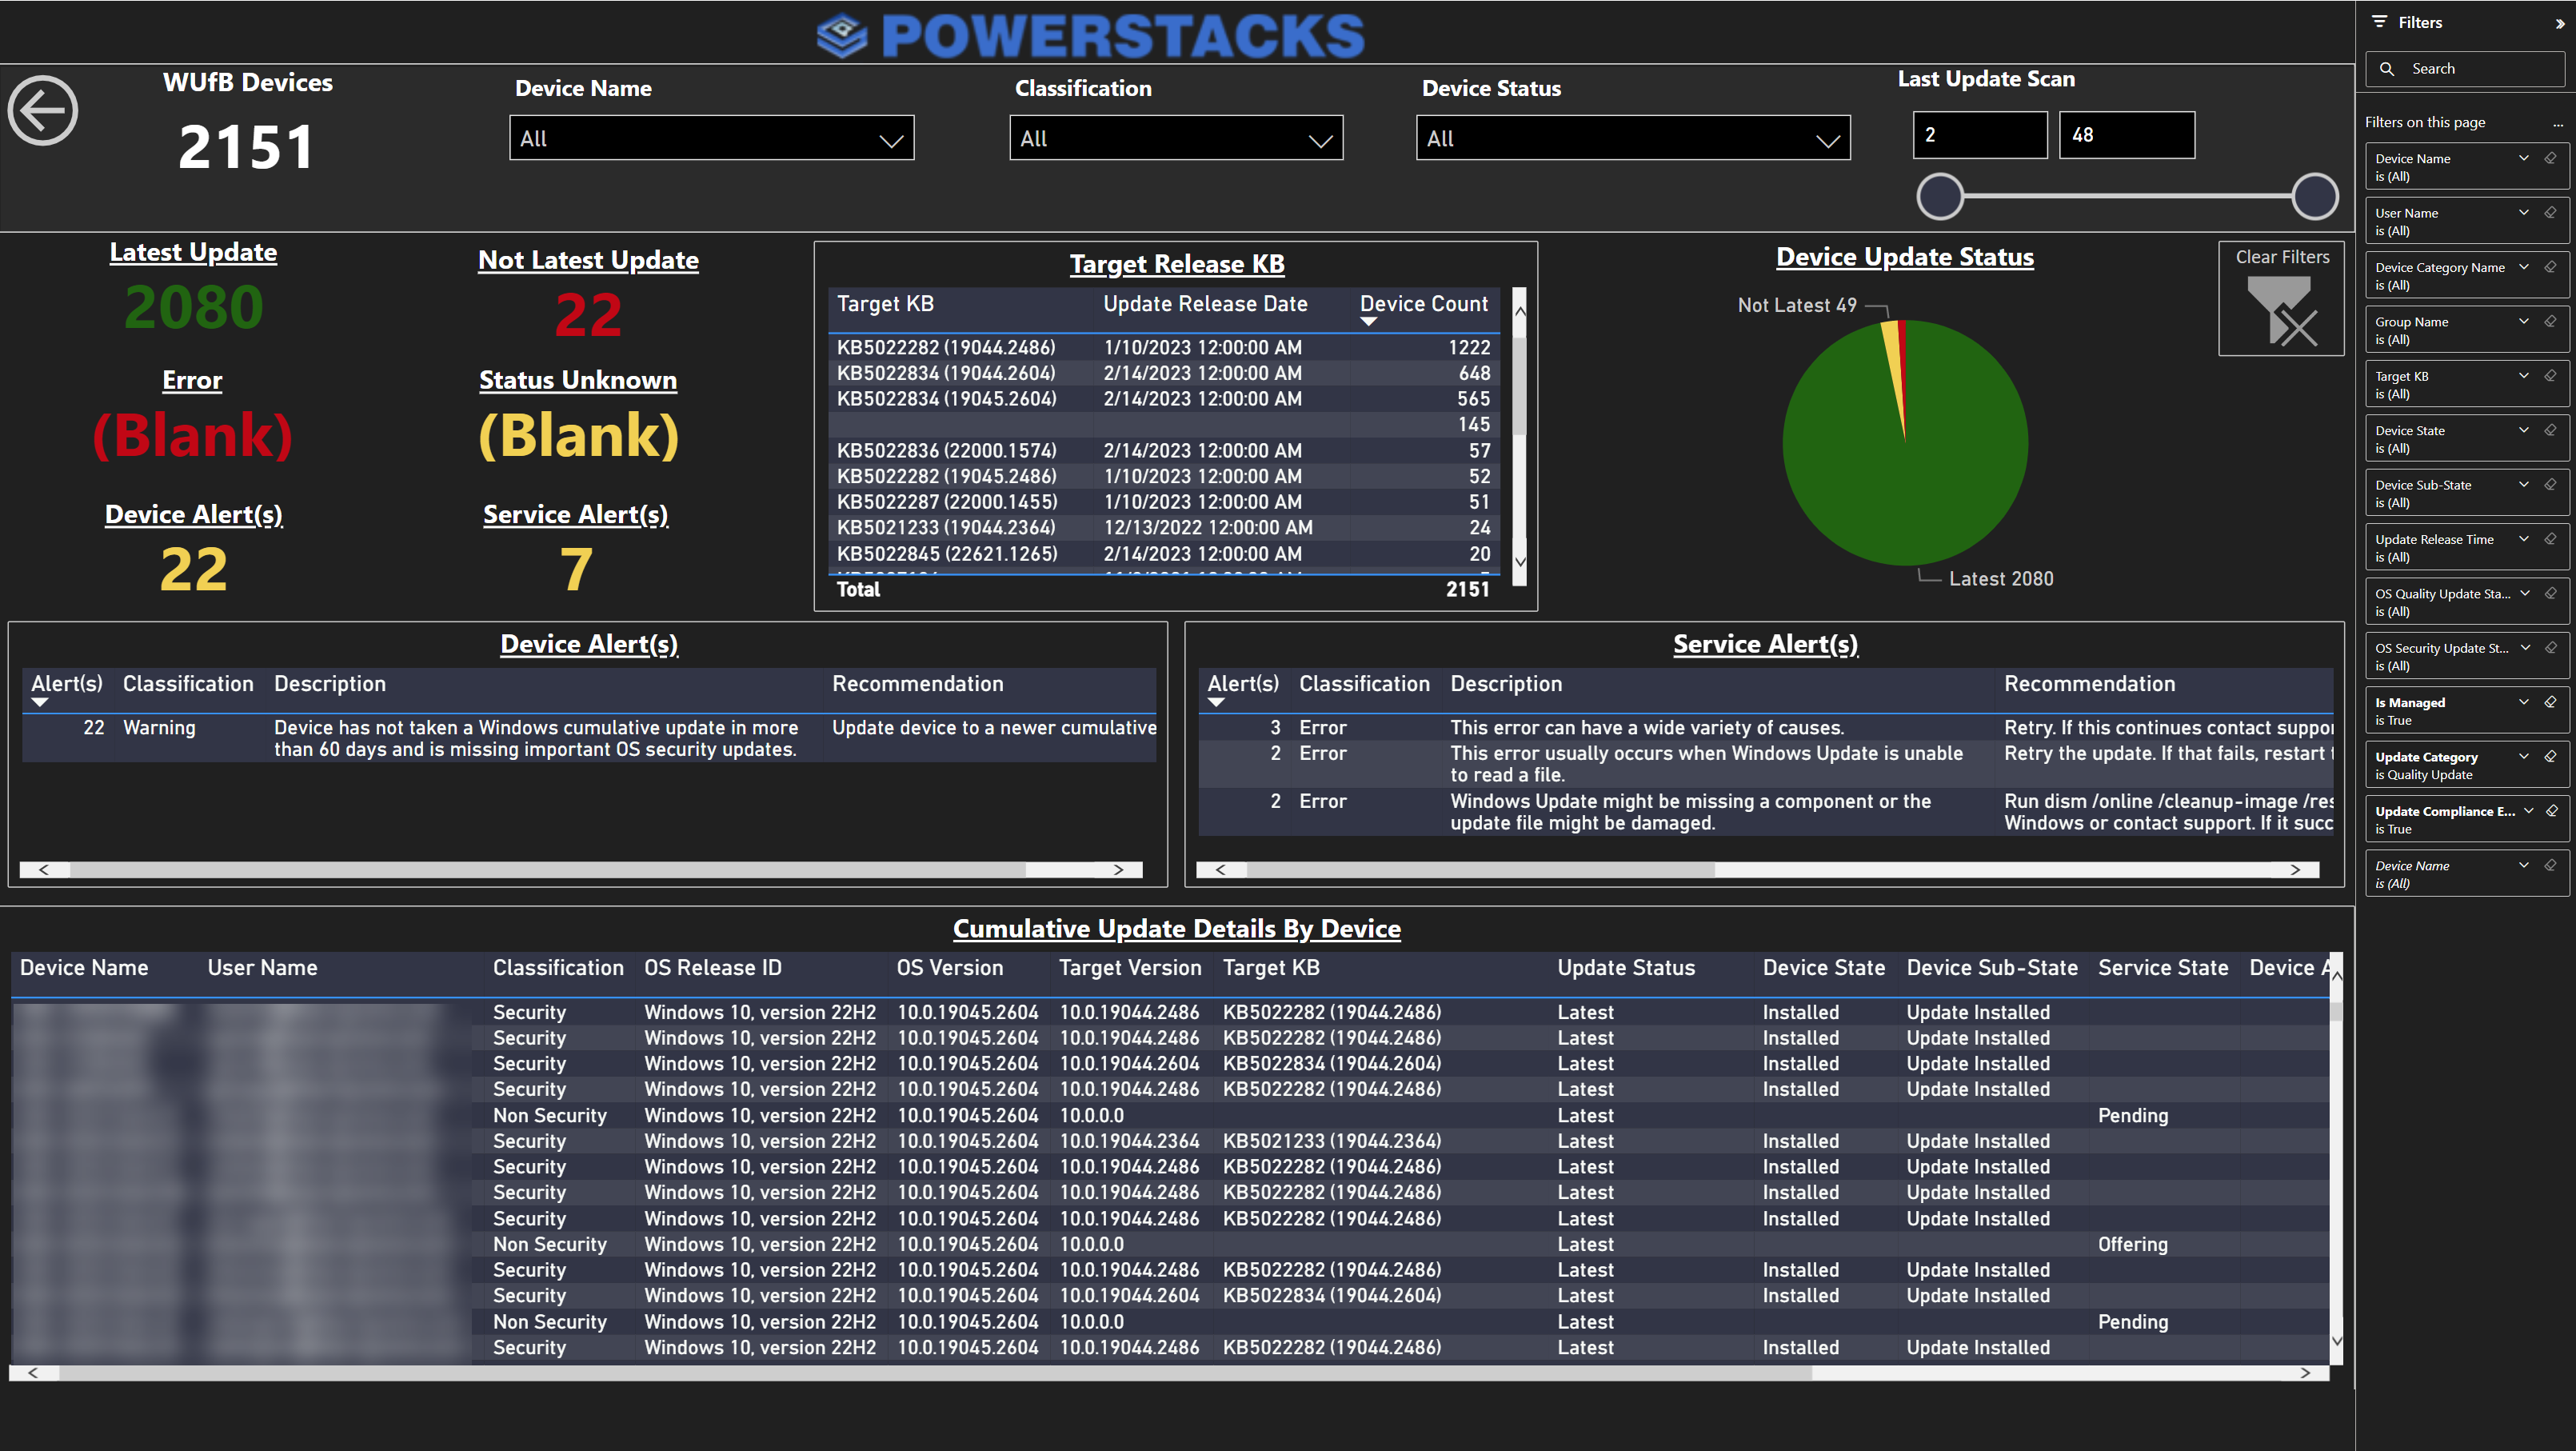Click scroll-left arrow in Device Alert(s) table
Screen dimensions: 2576x1451
(x=44, y=870)
